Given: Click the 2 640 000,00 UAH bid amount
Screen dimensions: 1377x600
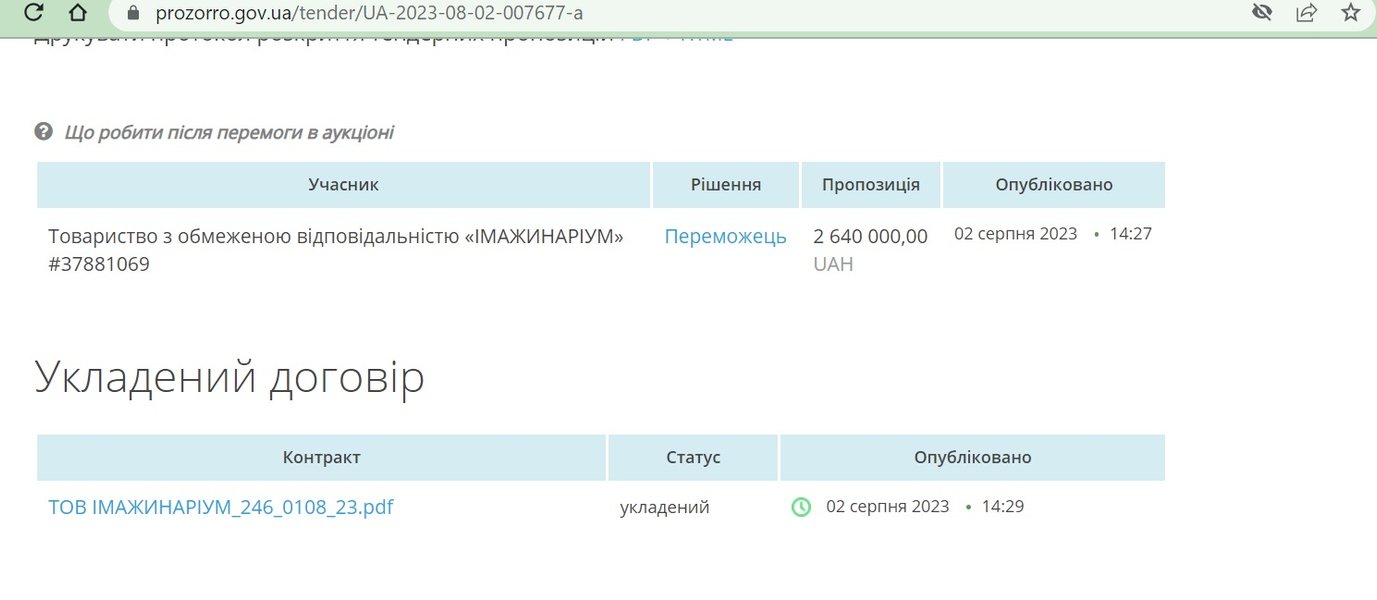Looking at the screenshot, I should [x=870, y=237].
